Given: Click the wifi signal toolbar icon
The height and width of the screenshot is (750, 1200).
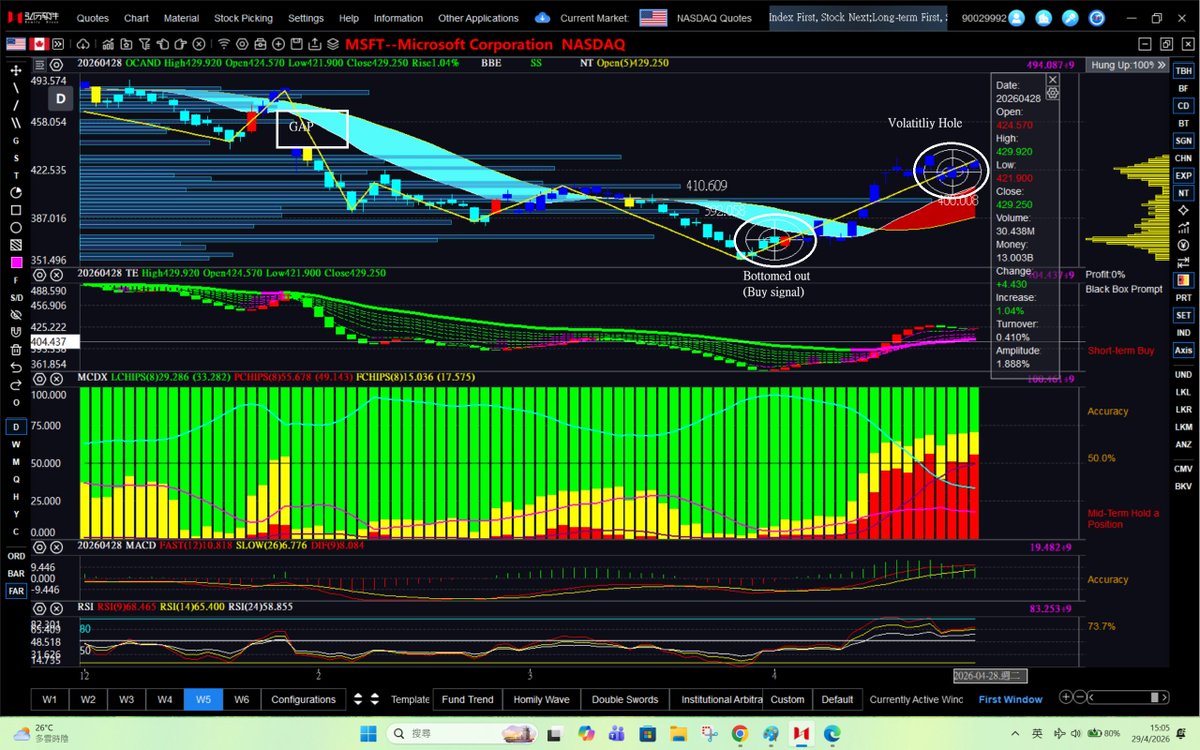Looking at the screenshot, I should tap(224, 44).
